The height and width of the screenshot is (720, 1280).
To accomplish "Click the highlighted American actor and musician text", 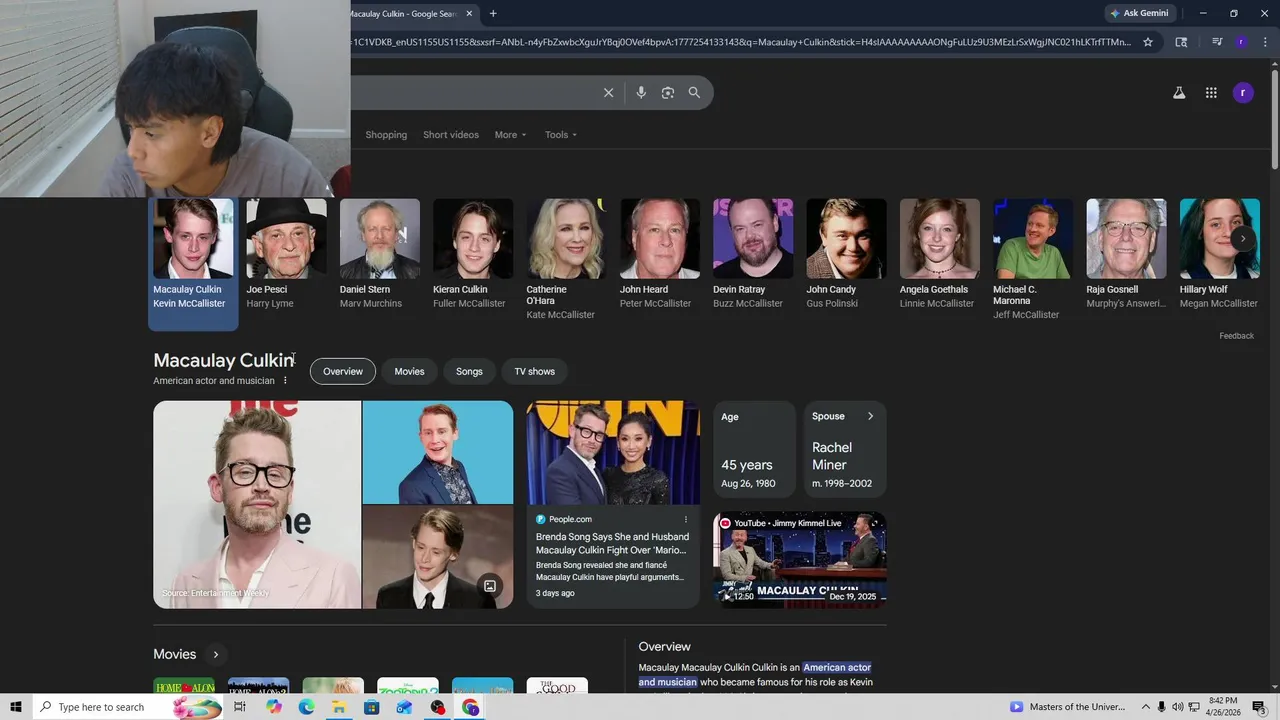I will coord(755,675).
